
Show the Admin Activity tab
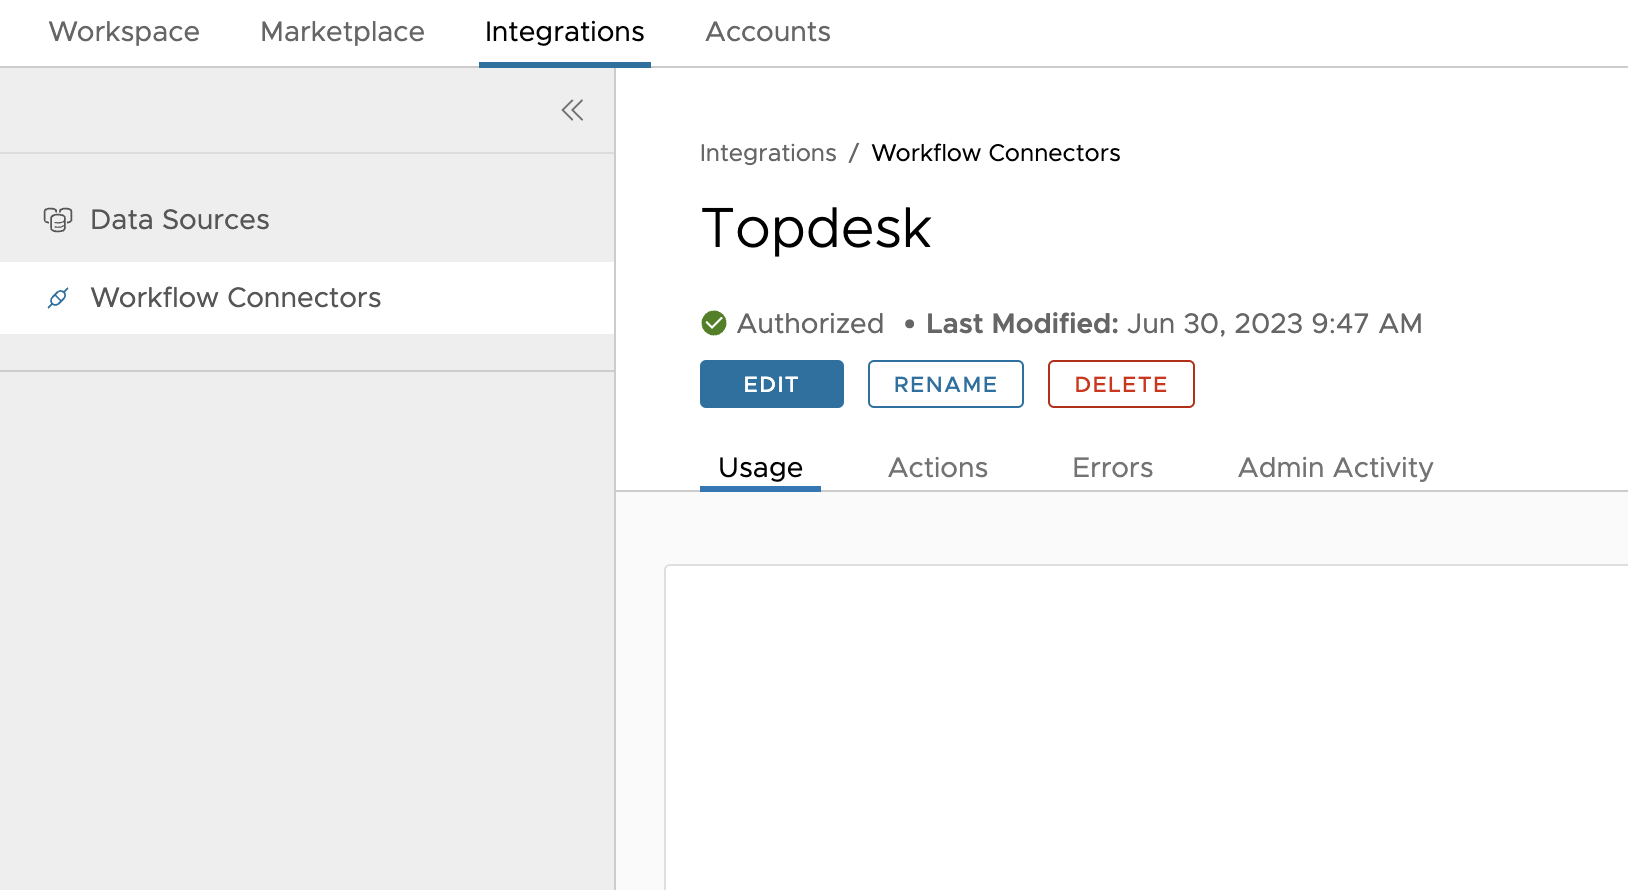click(x=1335, y=468)
